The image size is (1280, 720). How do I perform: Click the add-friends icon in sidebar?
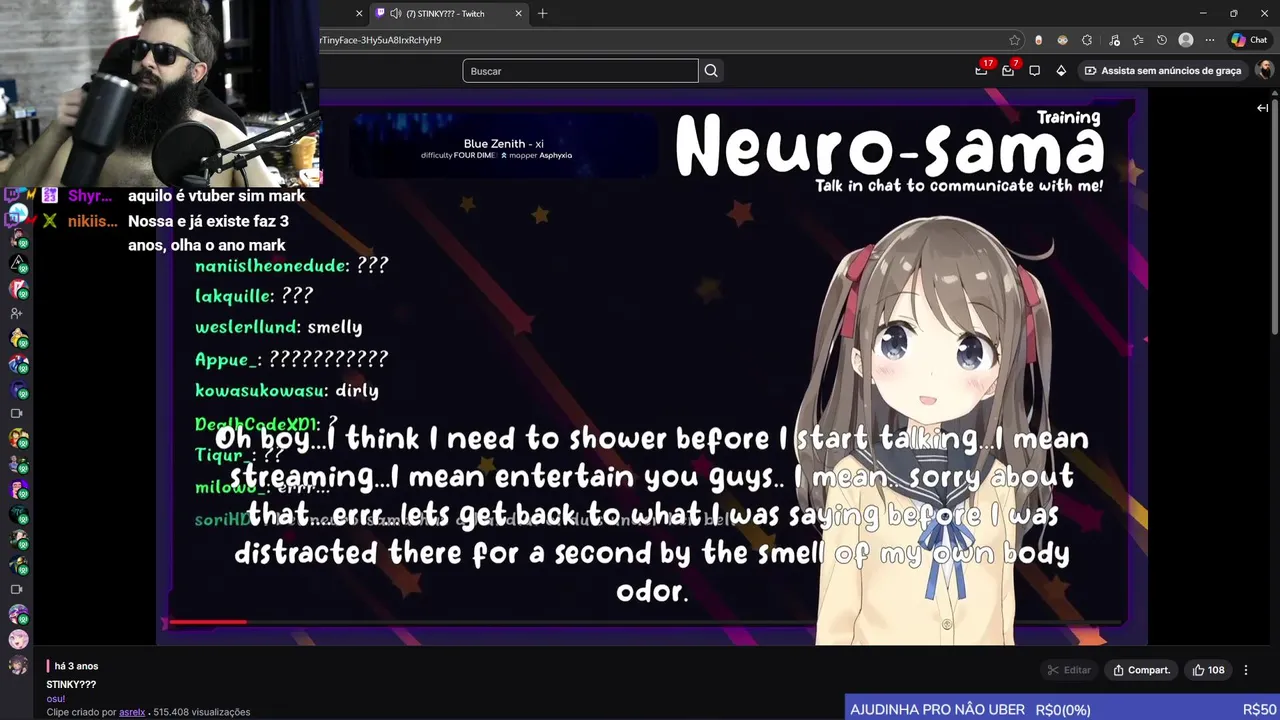click(x=16, y=313)
